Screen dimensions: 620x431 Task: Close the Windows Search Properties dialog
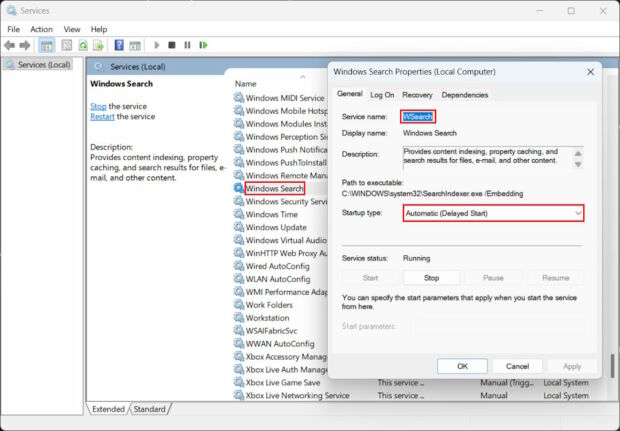pos(590,72)
